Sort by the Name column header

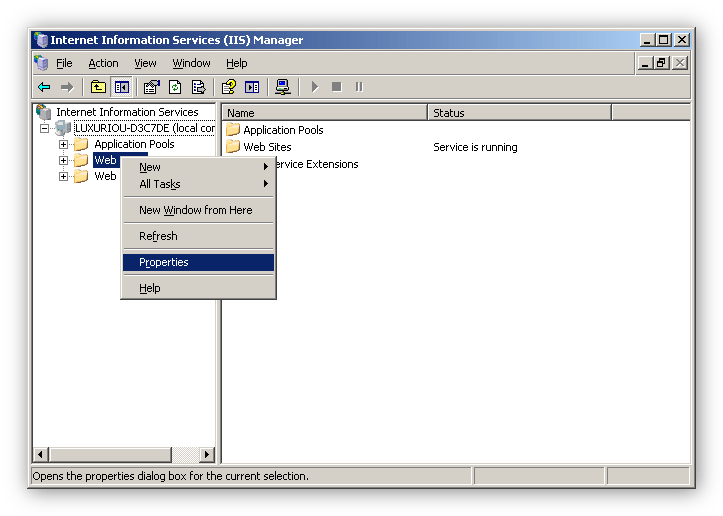tap(325, 113)
